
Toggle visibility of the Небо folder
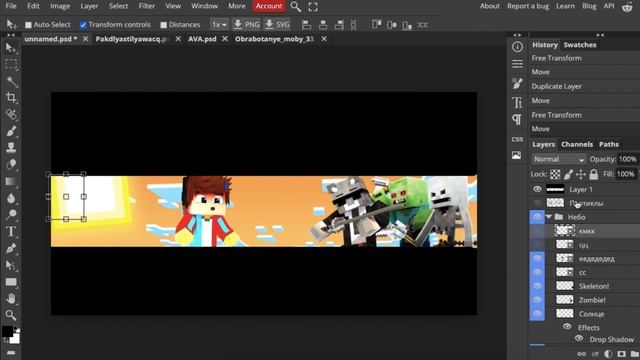tap(537, 217)
